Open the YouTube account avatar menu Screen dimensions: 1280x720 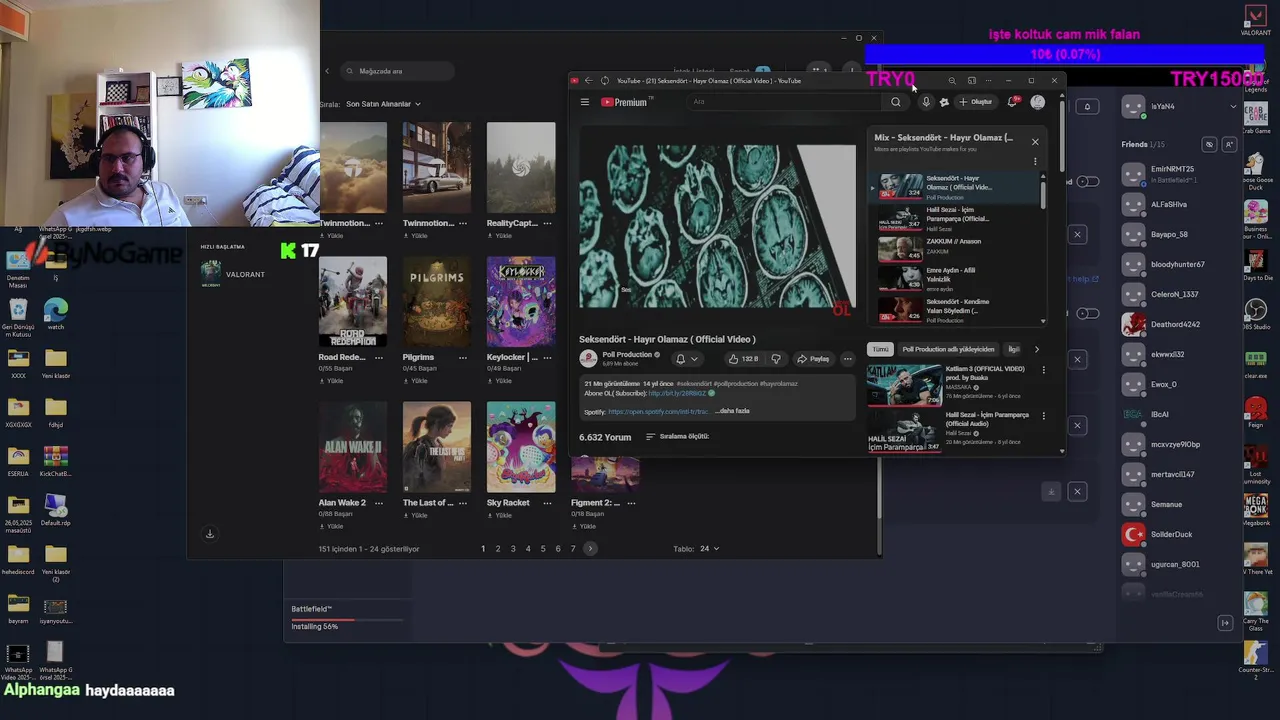pyautogui.click(x=1038, y=102)
